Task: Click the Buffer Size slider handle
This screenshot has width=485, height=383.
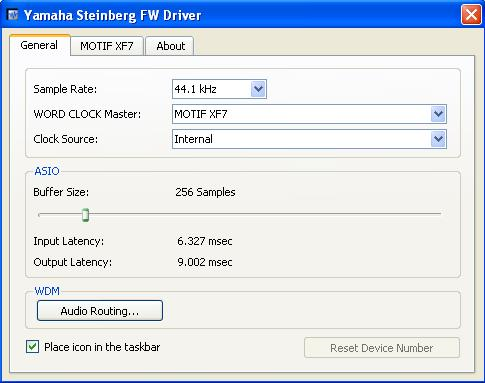Action: point(85,215)
